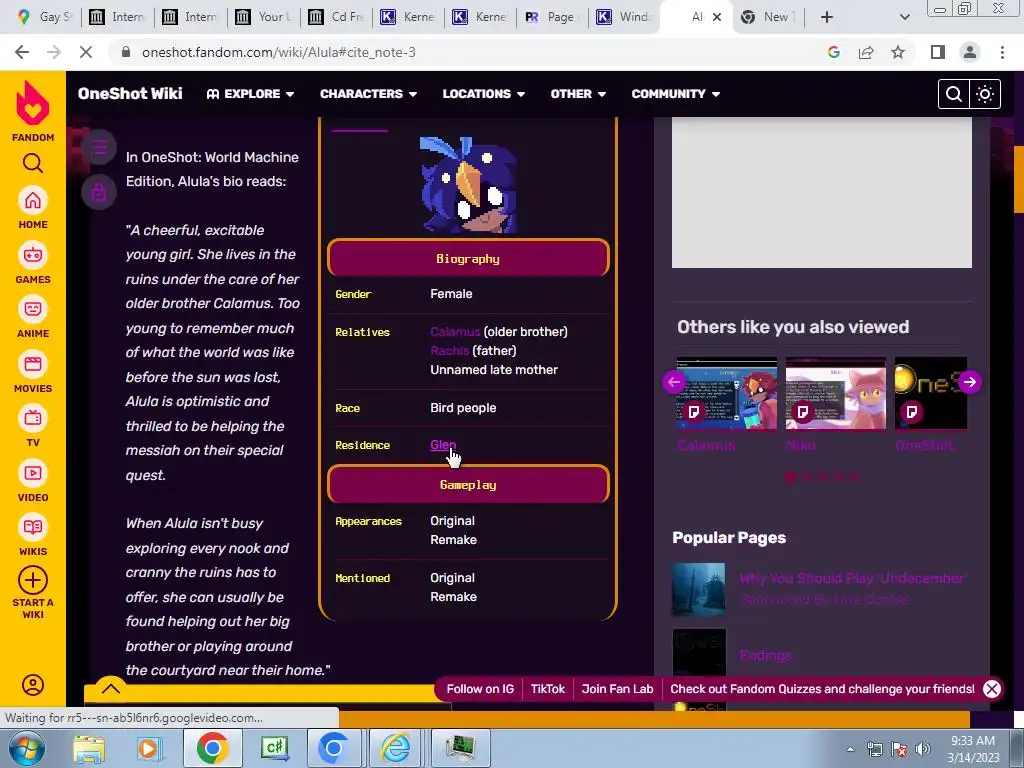Click browser back arrow
This screenshot has width=1024, height=768.
click(22, 52)
